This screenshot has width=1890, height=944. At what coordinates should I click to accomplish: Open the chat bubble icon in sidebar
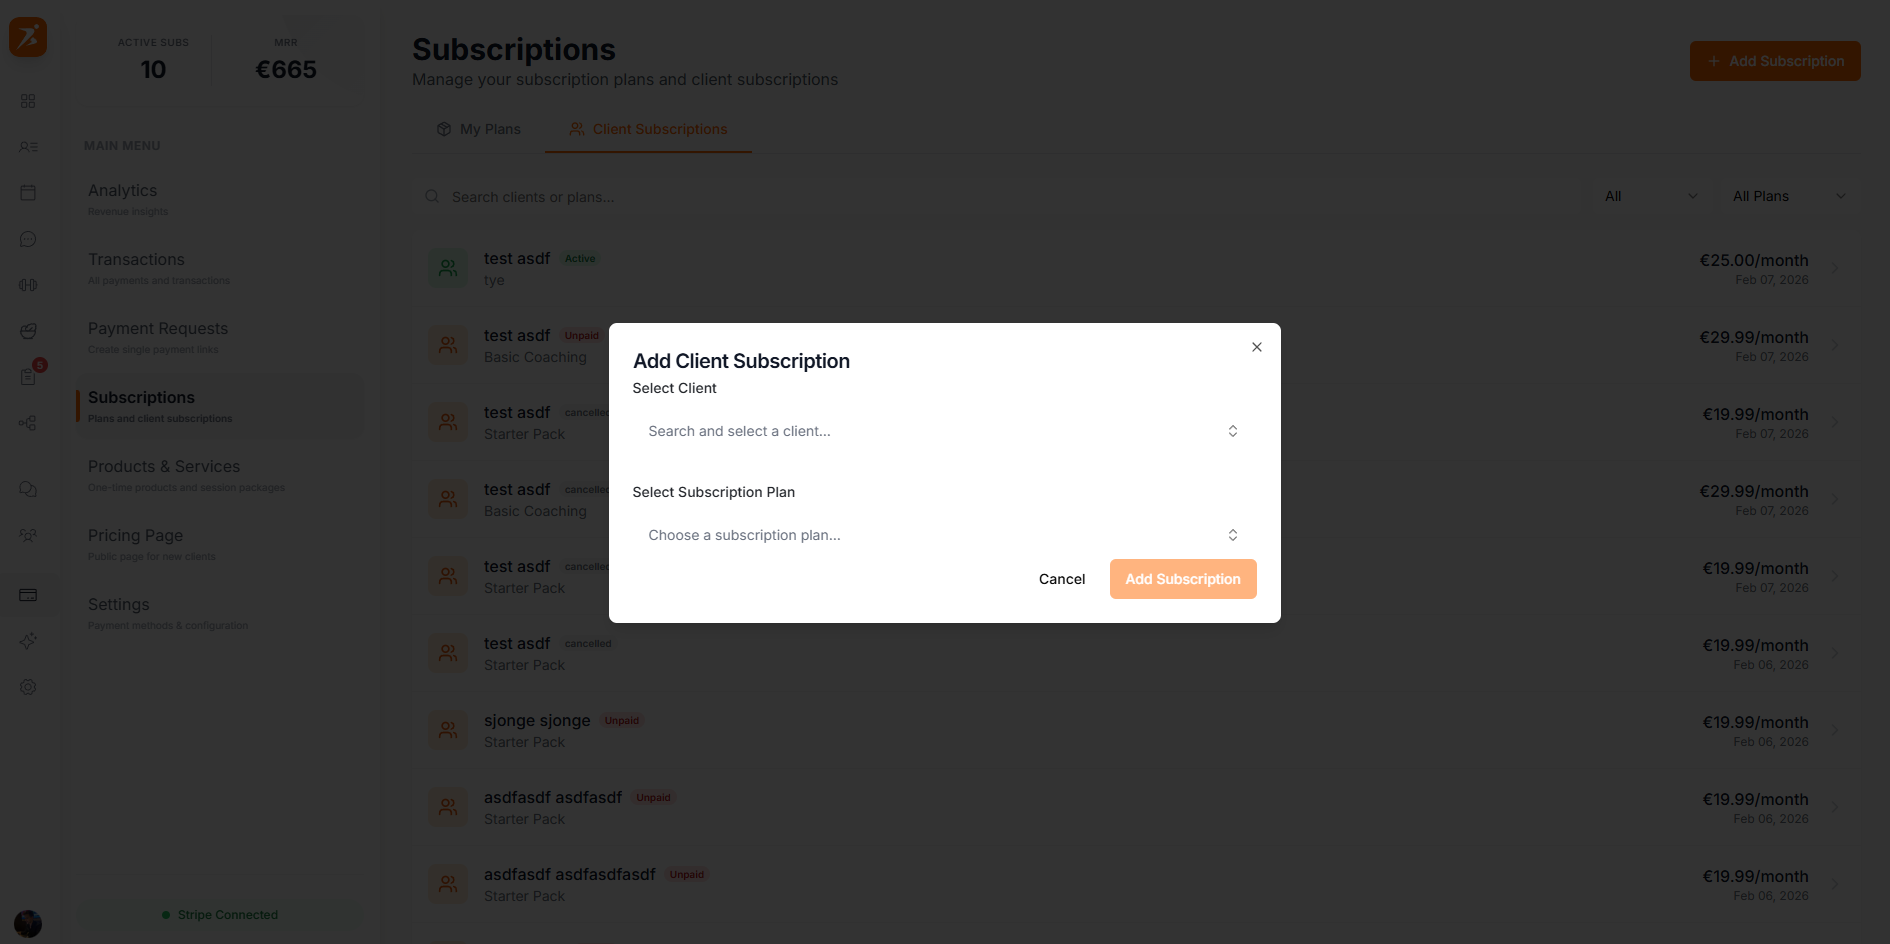28,239
